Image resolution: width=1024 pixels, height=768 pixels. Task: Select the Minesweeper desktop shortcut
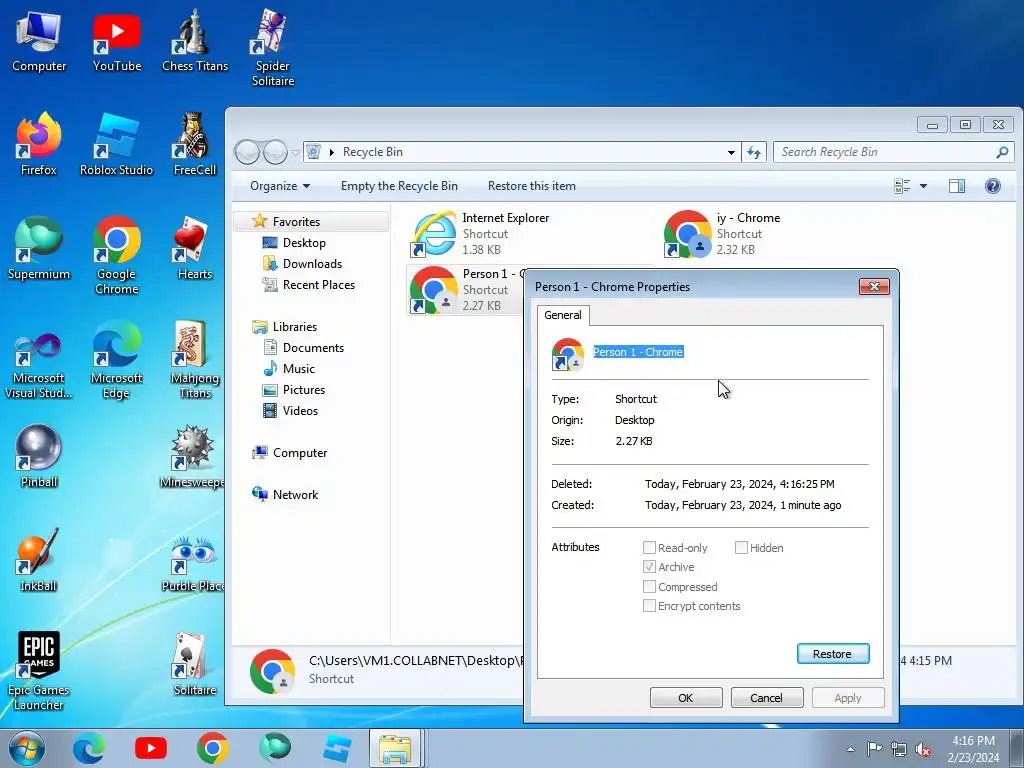click(x=192, y=456)
